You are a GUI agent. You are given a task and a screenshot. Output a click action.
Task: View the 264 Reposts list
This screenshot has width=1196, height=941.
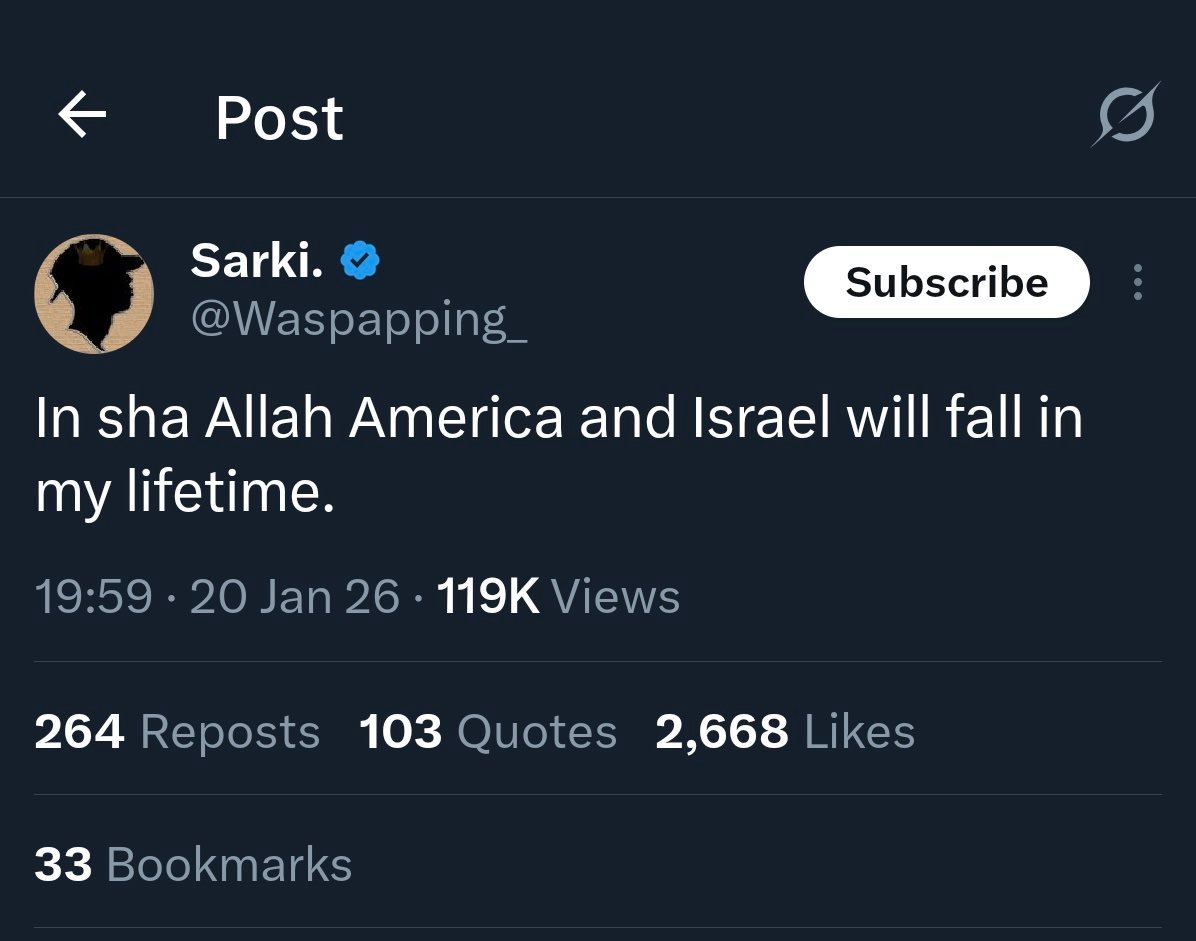(x=177, y=731)
